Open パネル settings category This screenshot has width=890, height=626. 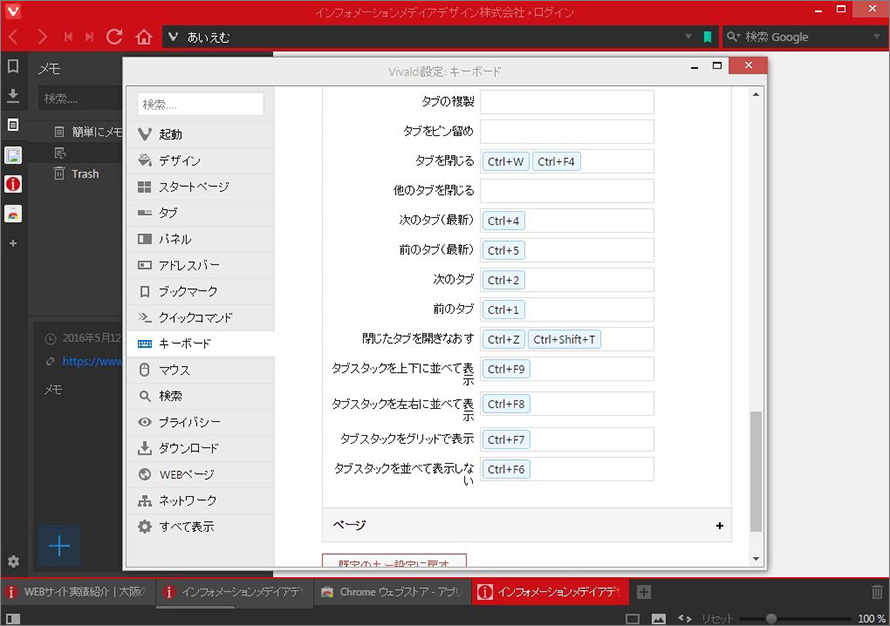(200, 239)
